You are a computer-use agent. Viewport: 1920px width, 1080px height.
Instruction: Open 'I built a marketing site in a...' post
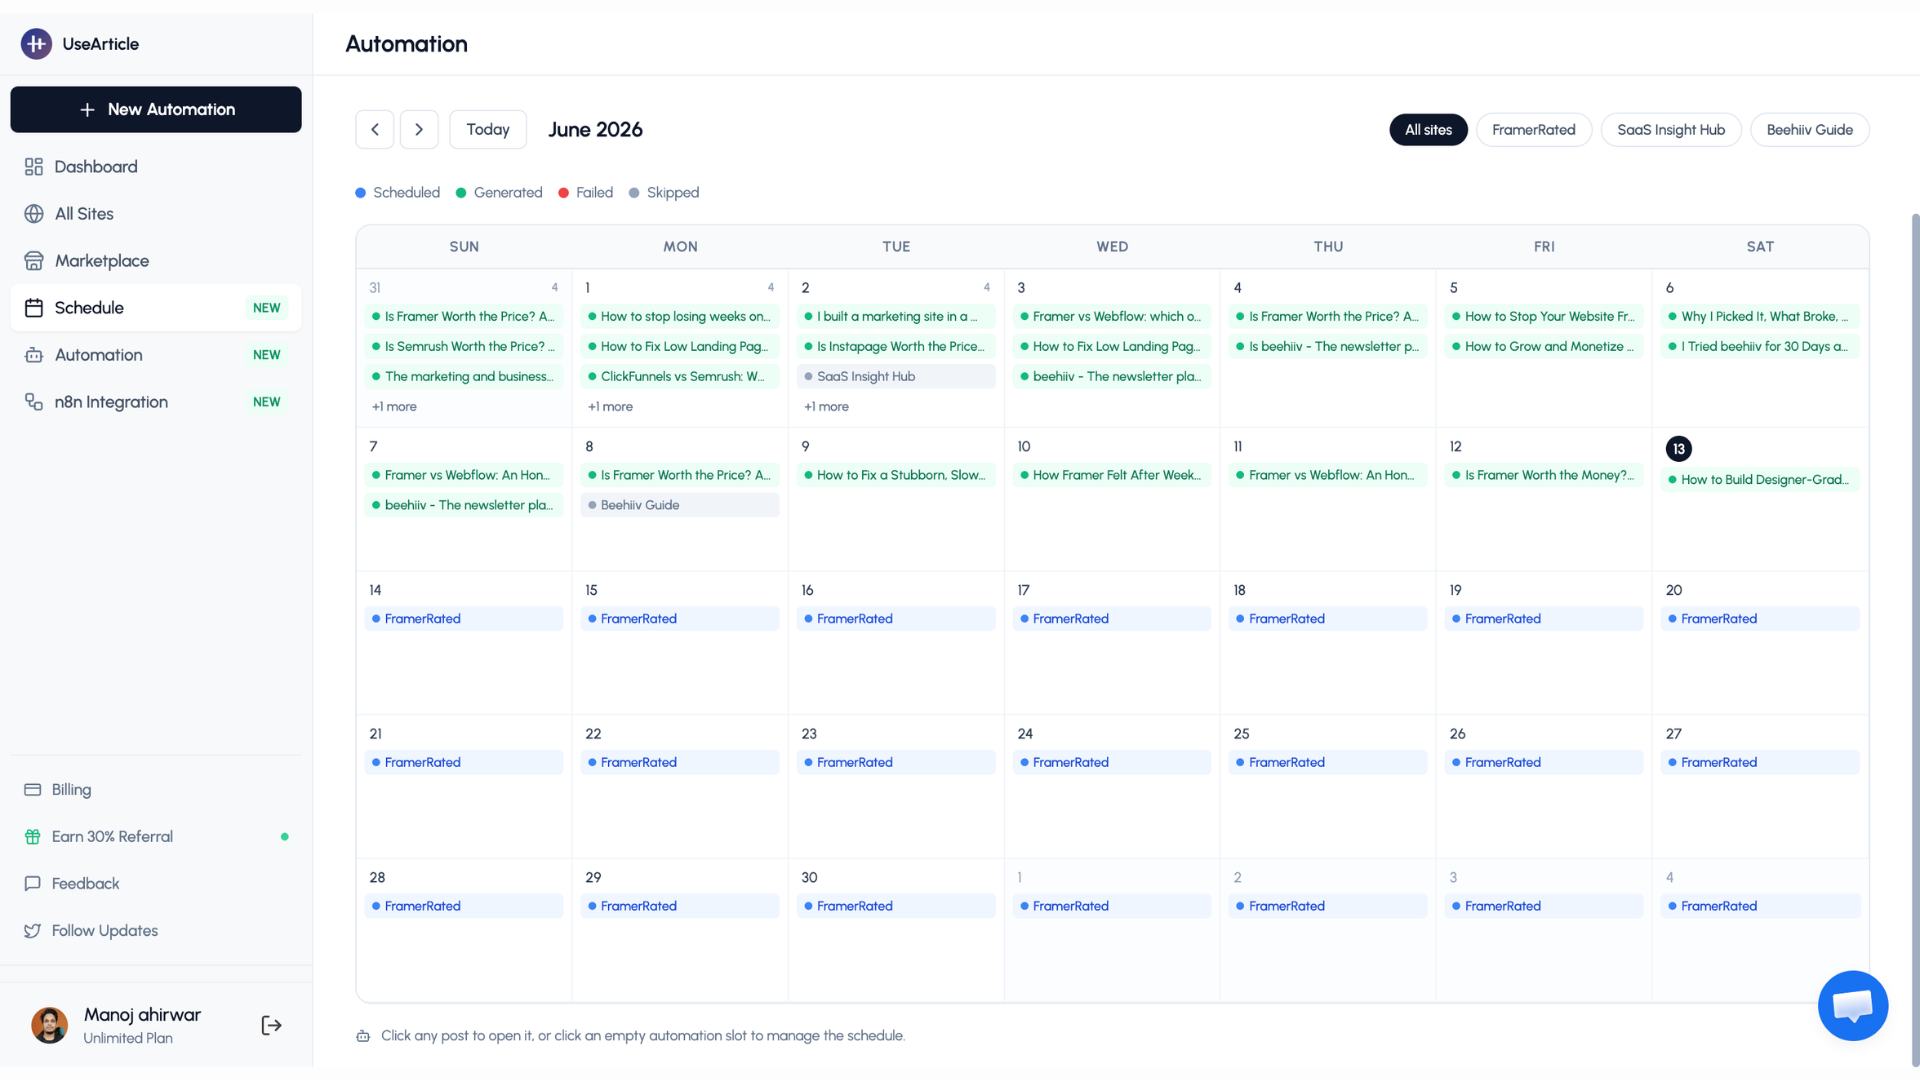(x=897, y=317)
